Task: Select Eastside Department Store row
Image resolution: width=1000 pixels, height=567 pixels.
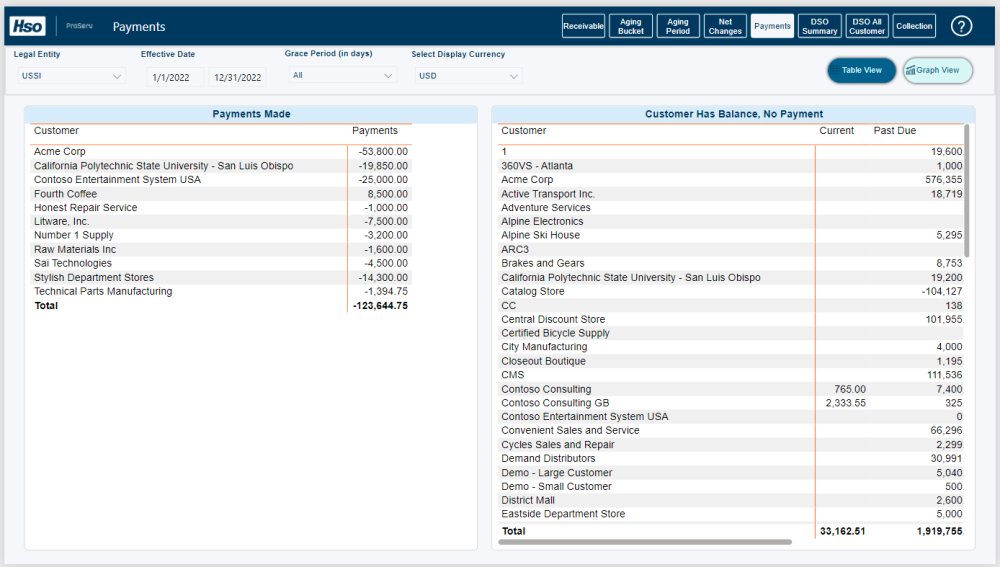Action: 730,514
